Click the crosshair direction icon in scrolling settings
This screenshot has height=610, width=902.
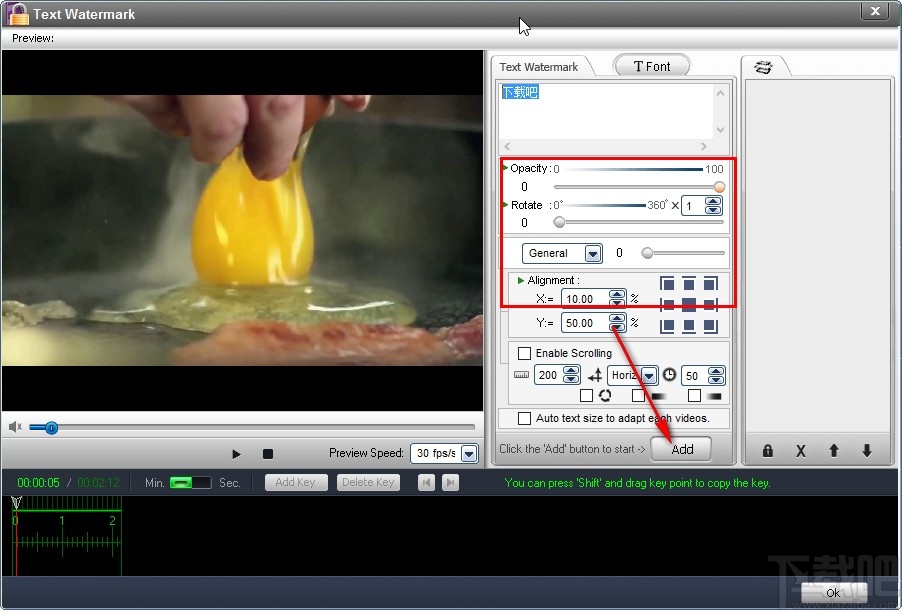pos(595,374)
